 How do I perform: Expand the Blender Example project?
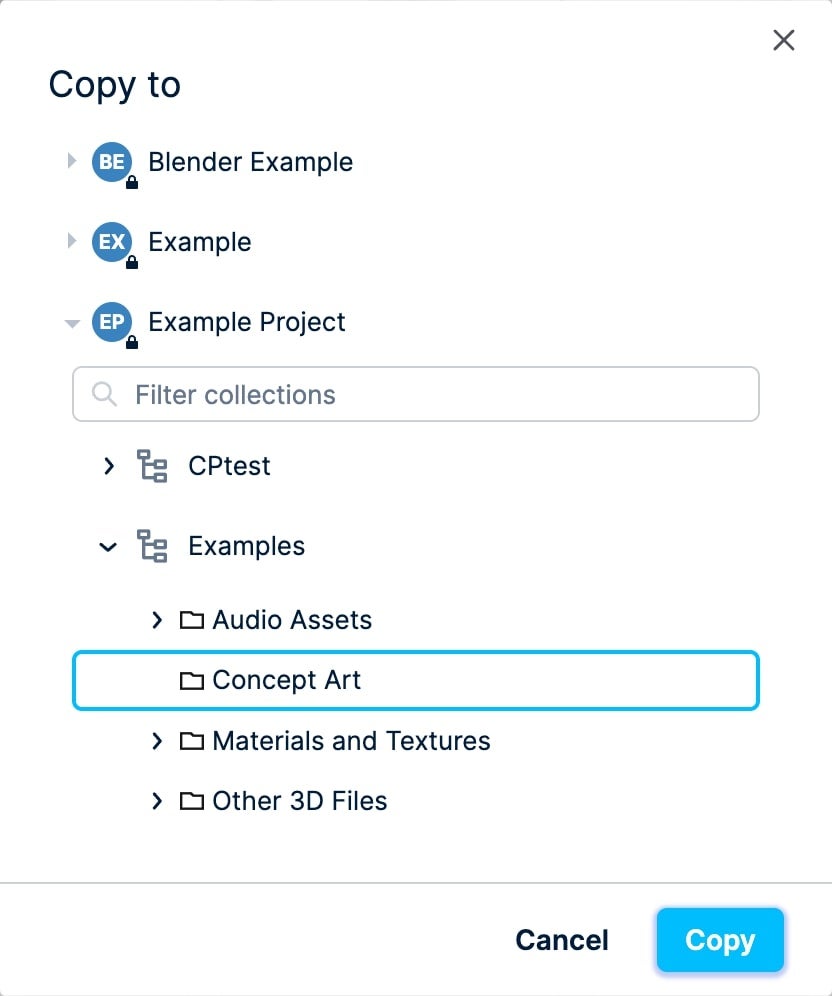pos(71,161)
